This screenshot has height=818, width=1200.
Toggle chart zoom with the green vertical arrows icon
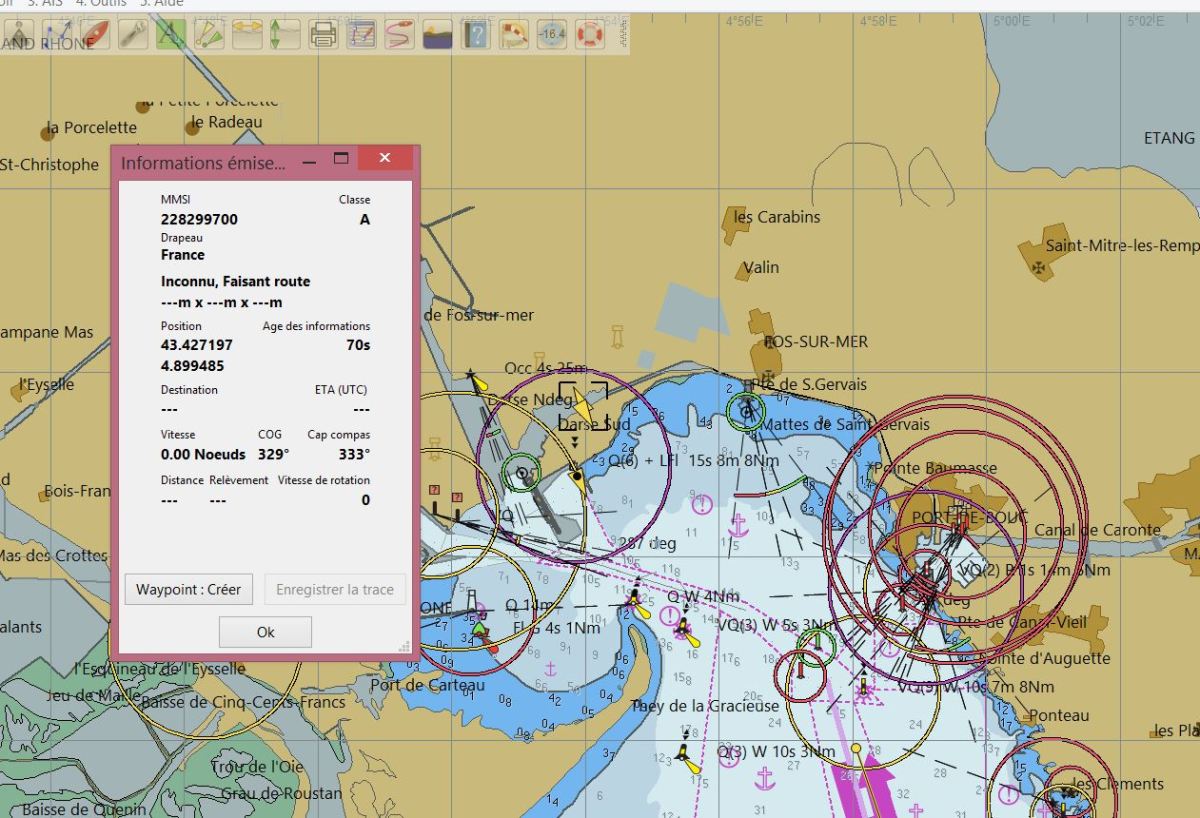(x=277, y=35)
